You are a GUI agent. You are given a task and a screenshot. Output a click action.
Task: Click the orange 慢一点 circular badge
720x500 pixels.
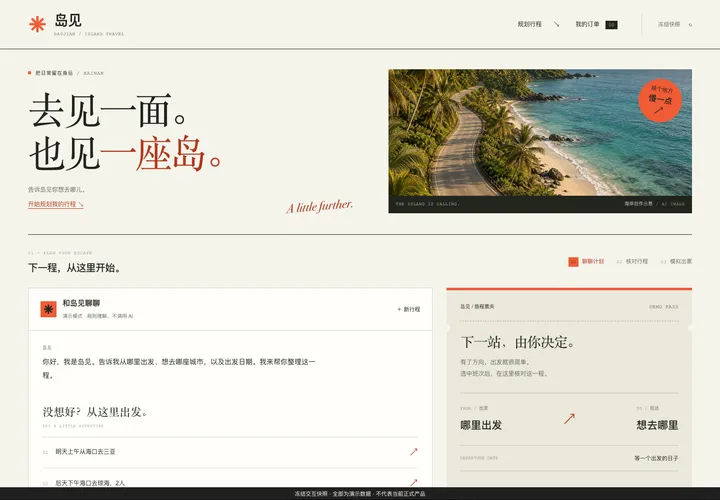click(660, 100)
